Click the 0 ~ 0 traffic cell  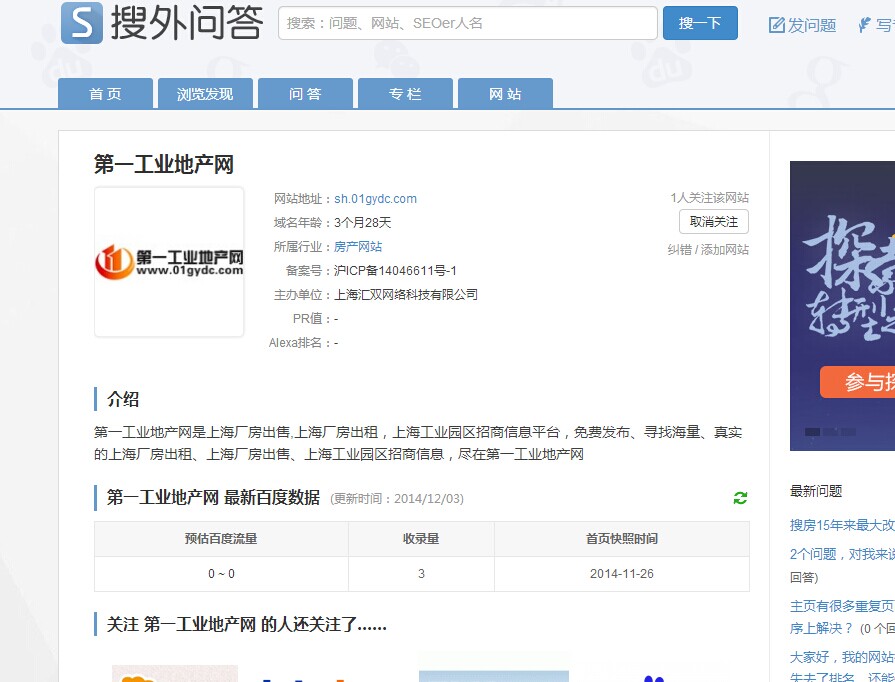pos(221,574)
